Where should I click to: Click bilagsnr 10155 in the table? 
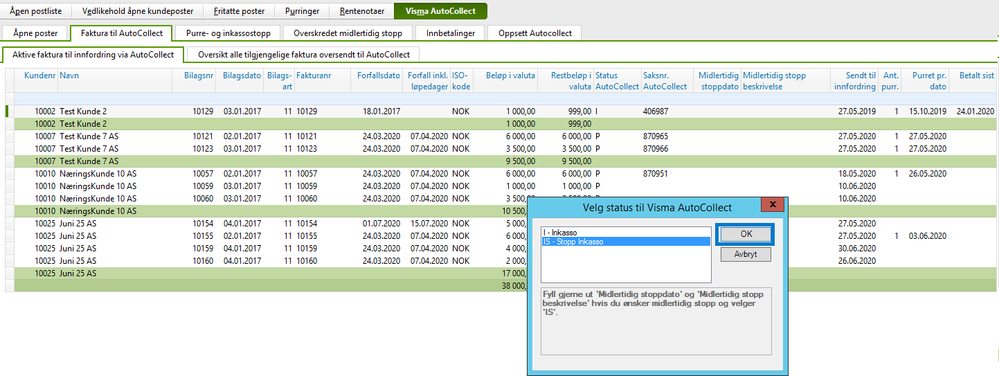pos(203,236)
